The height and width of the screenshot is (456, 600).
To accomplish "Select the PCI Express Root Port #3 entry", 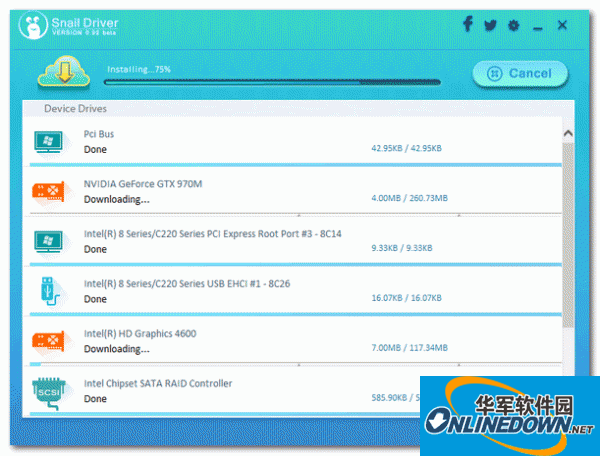I will [212, 234].
